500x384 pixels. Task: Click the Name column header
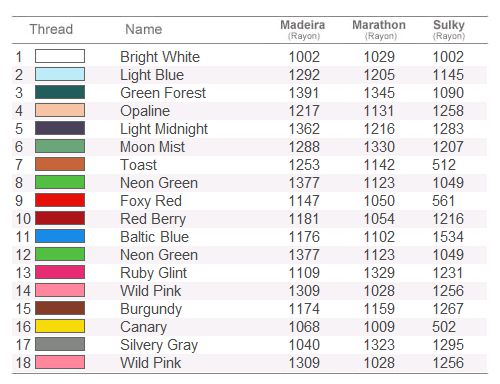pyautogui.click(x=144, y=29)
